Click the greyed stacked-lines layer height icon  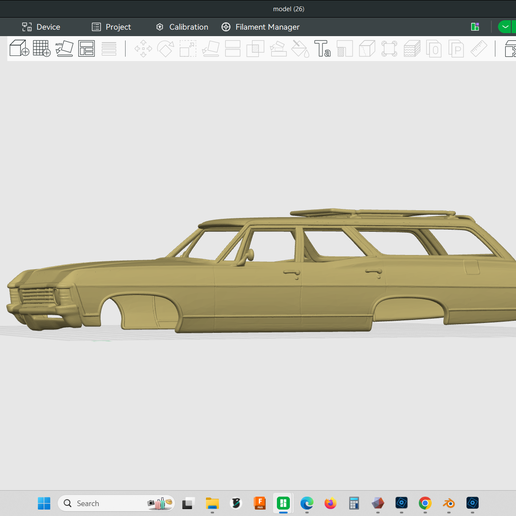click(109, 49)
